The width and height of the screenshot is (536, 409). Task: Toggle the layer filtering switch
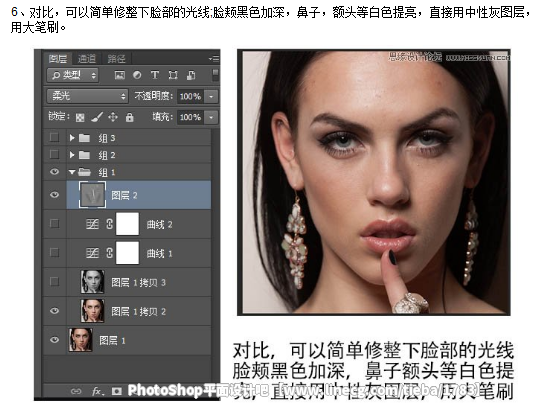[215, 75]
